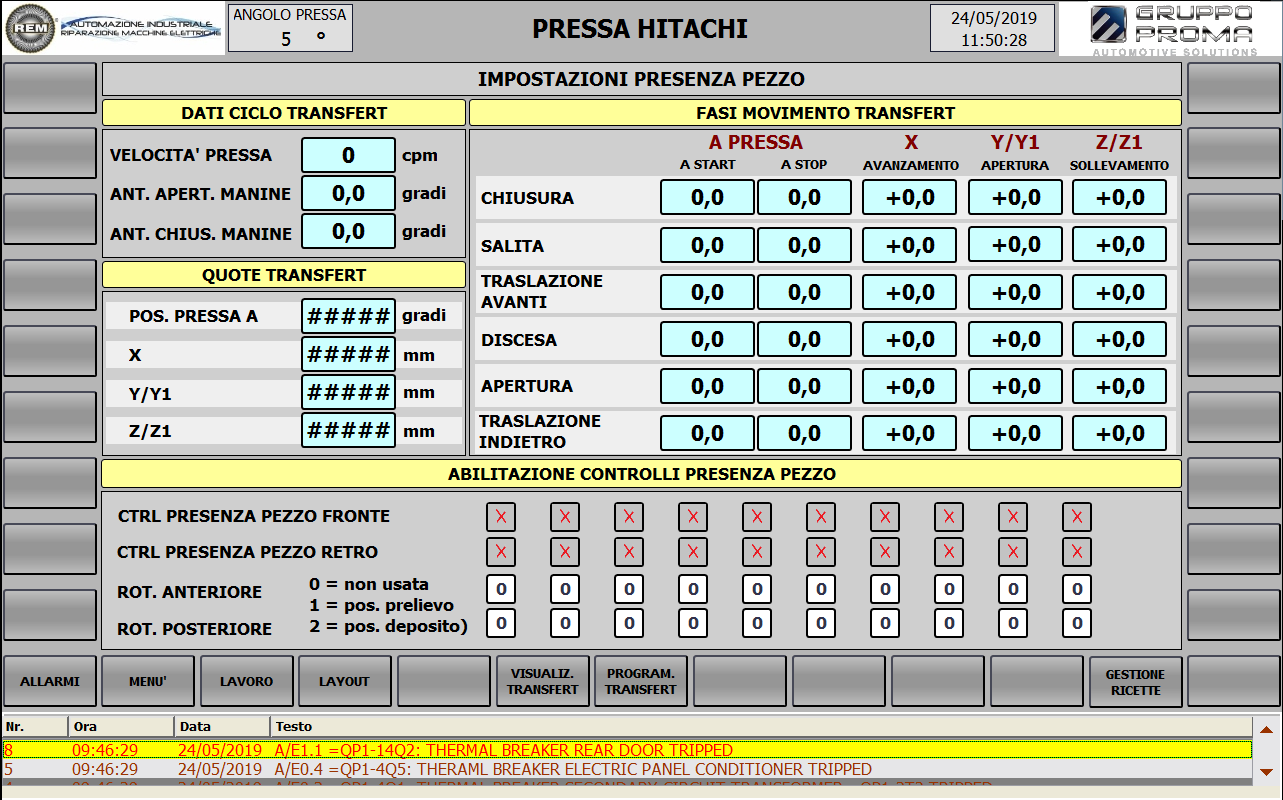Edit last ROT. ANTERIORE value box
This screenshot has height=800, width=1283.
[x=1077, y=589]
